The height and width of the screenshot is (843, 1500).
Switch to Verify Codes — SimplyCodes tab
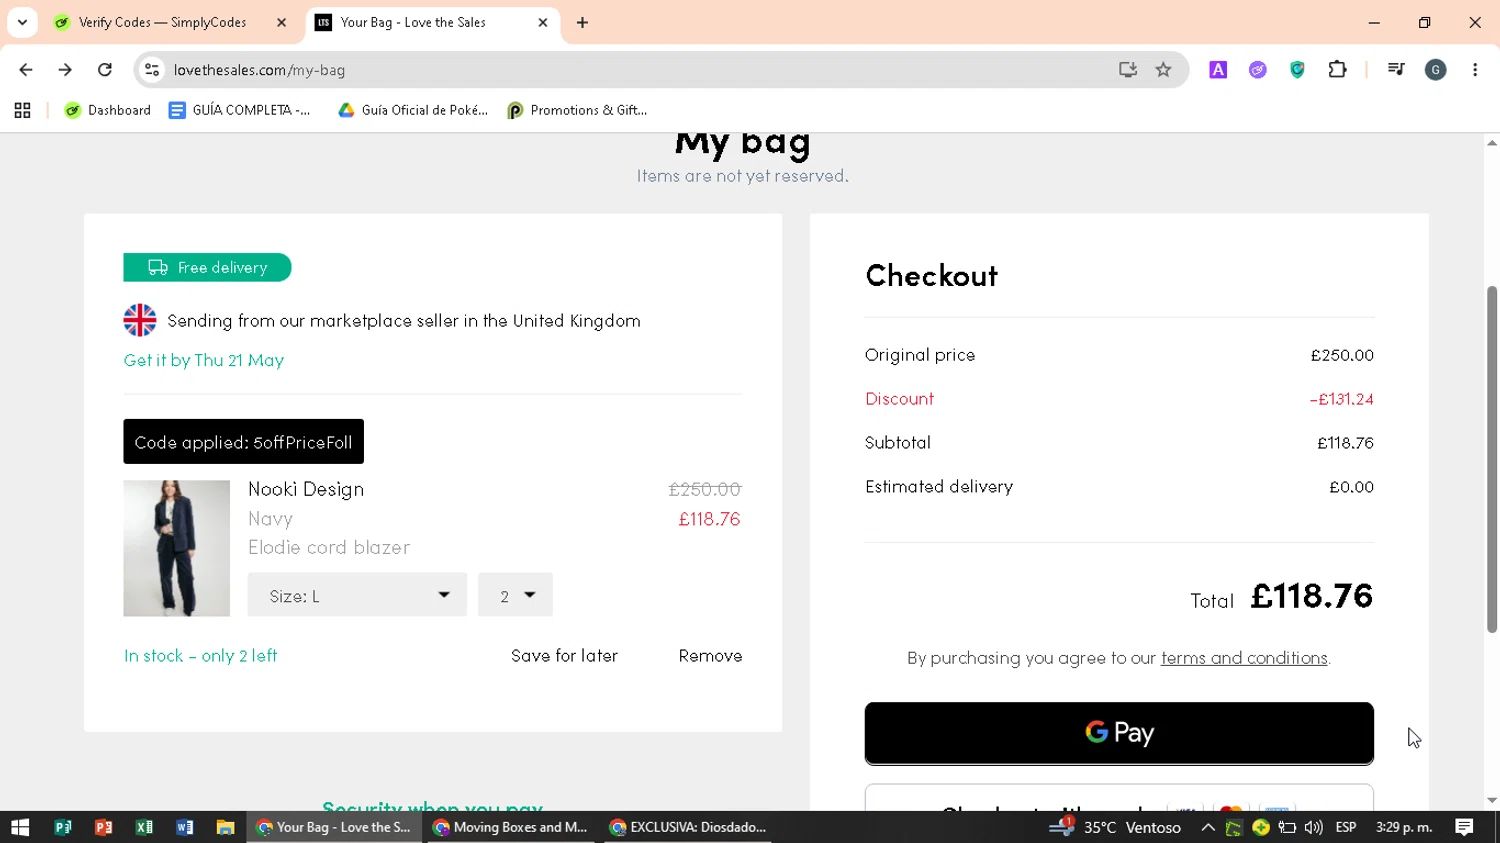pos(162,22)
